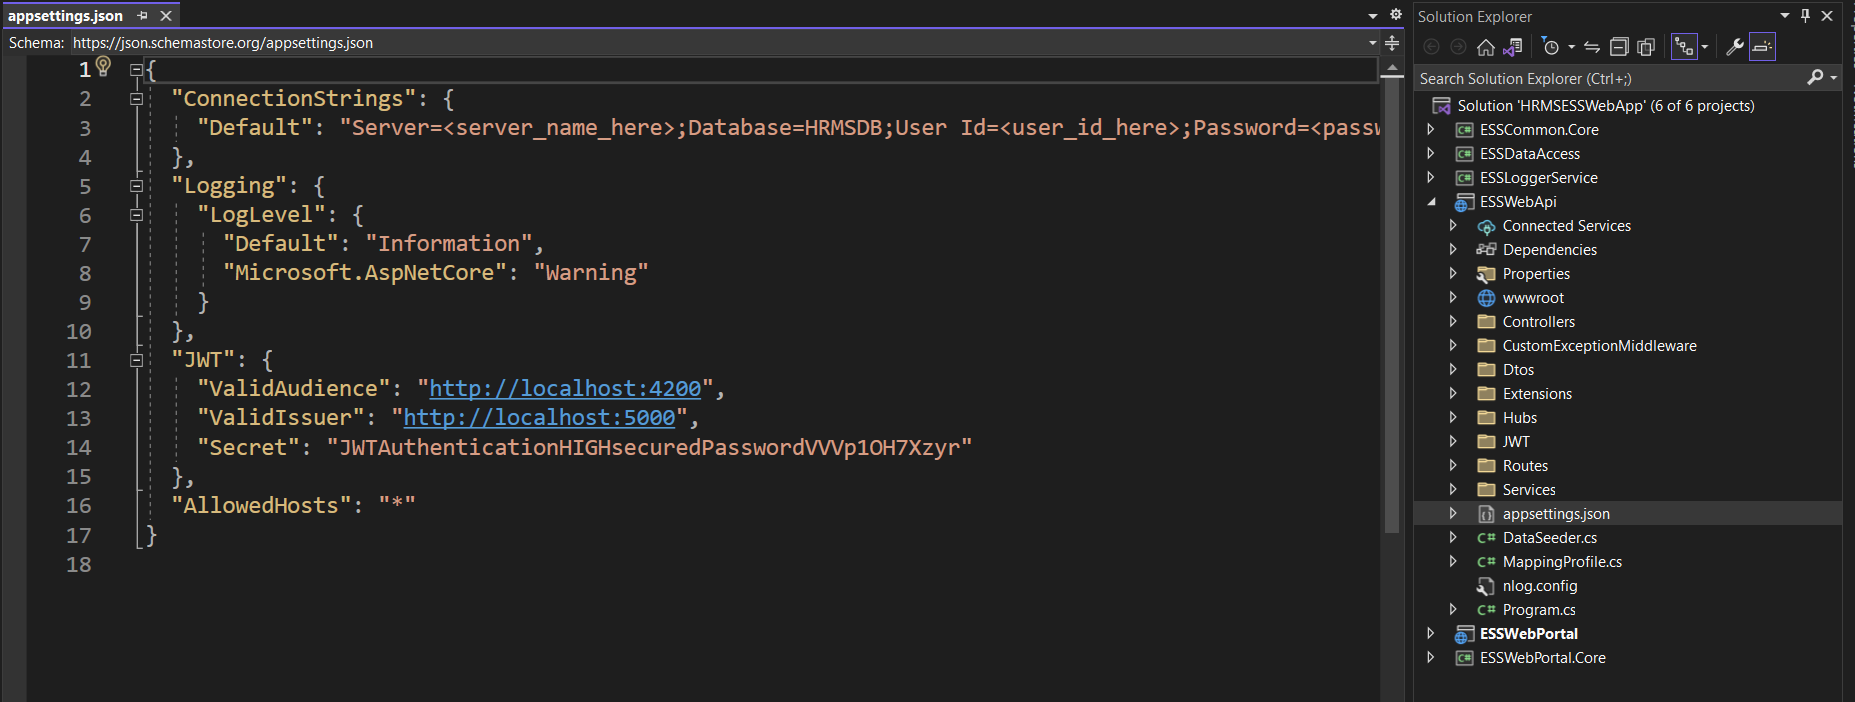
Task: Click the editor vertical scrollbar thumb
Action: tap(1392, 305)
